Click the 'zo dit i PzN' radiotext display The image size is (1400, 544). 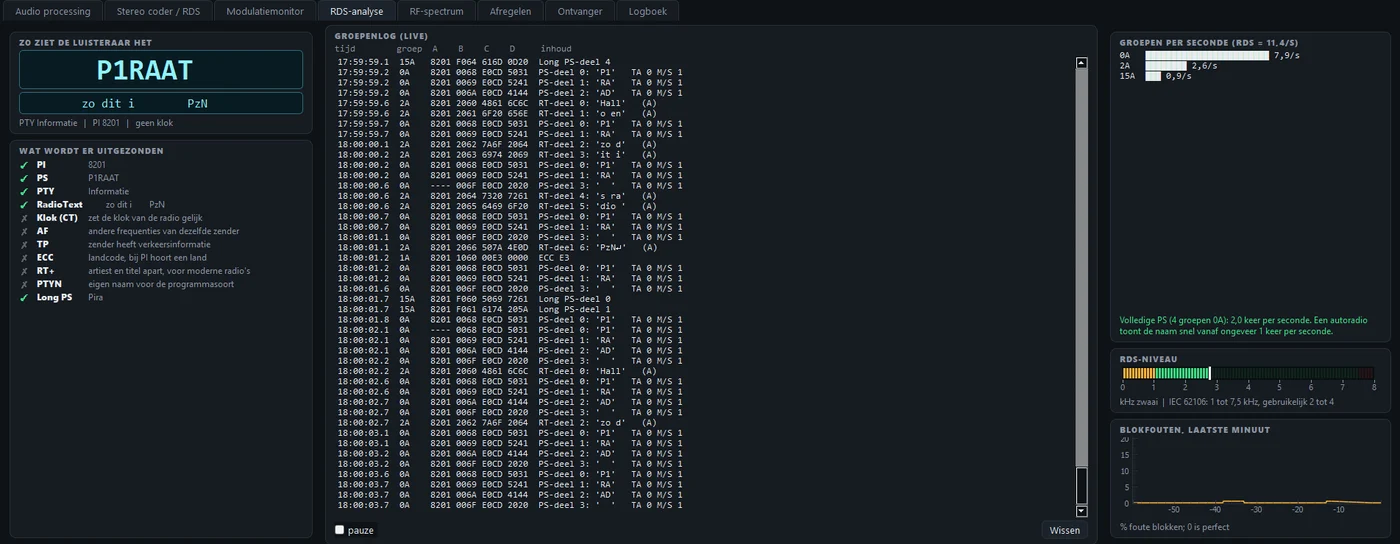click(x=161, y=103)
